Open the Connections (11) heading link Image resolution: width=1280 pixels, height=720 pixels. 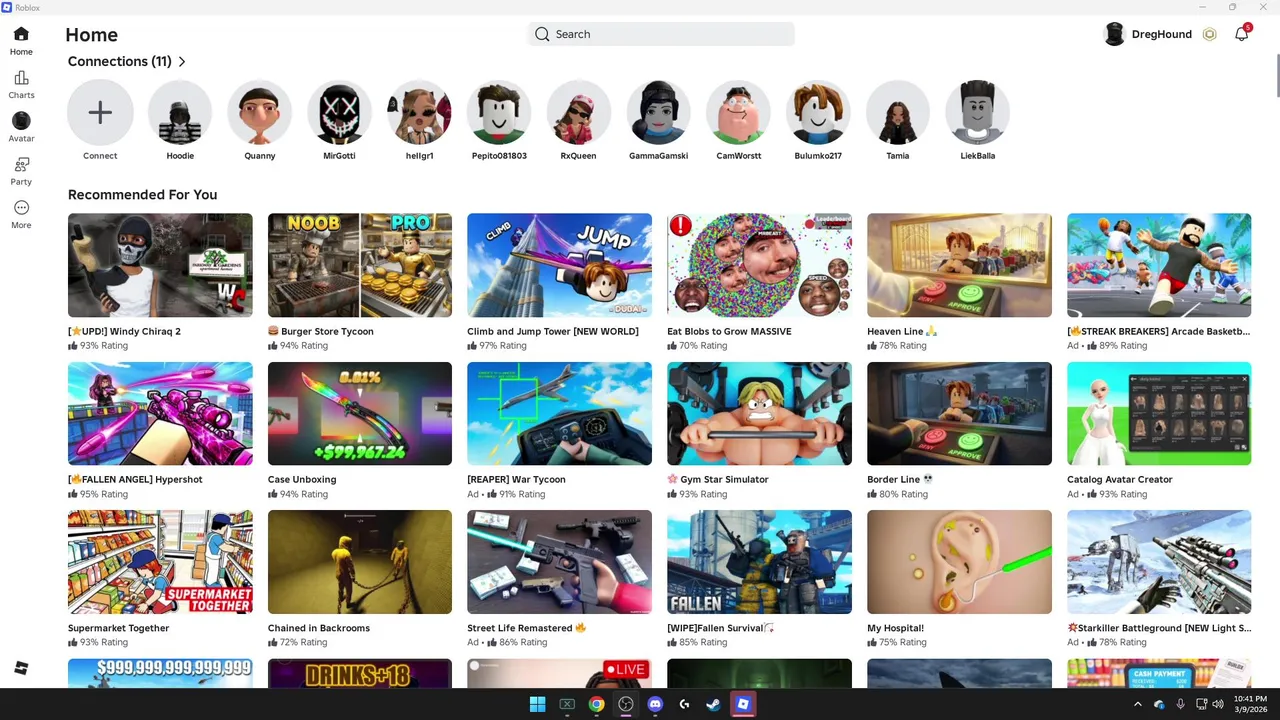point(120,61)
